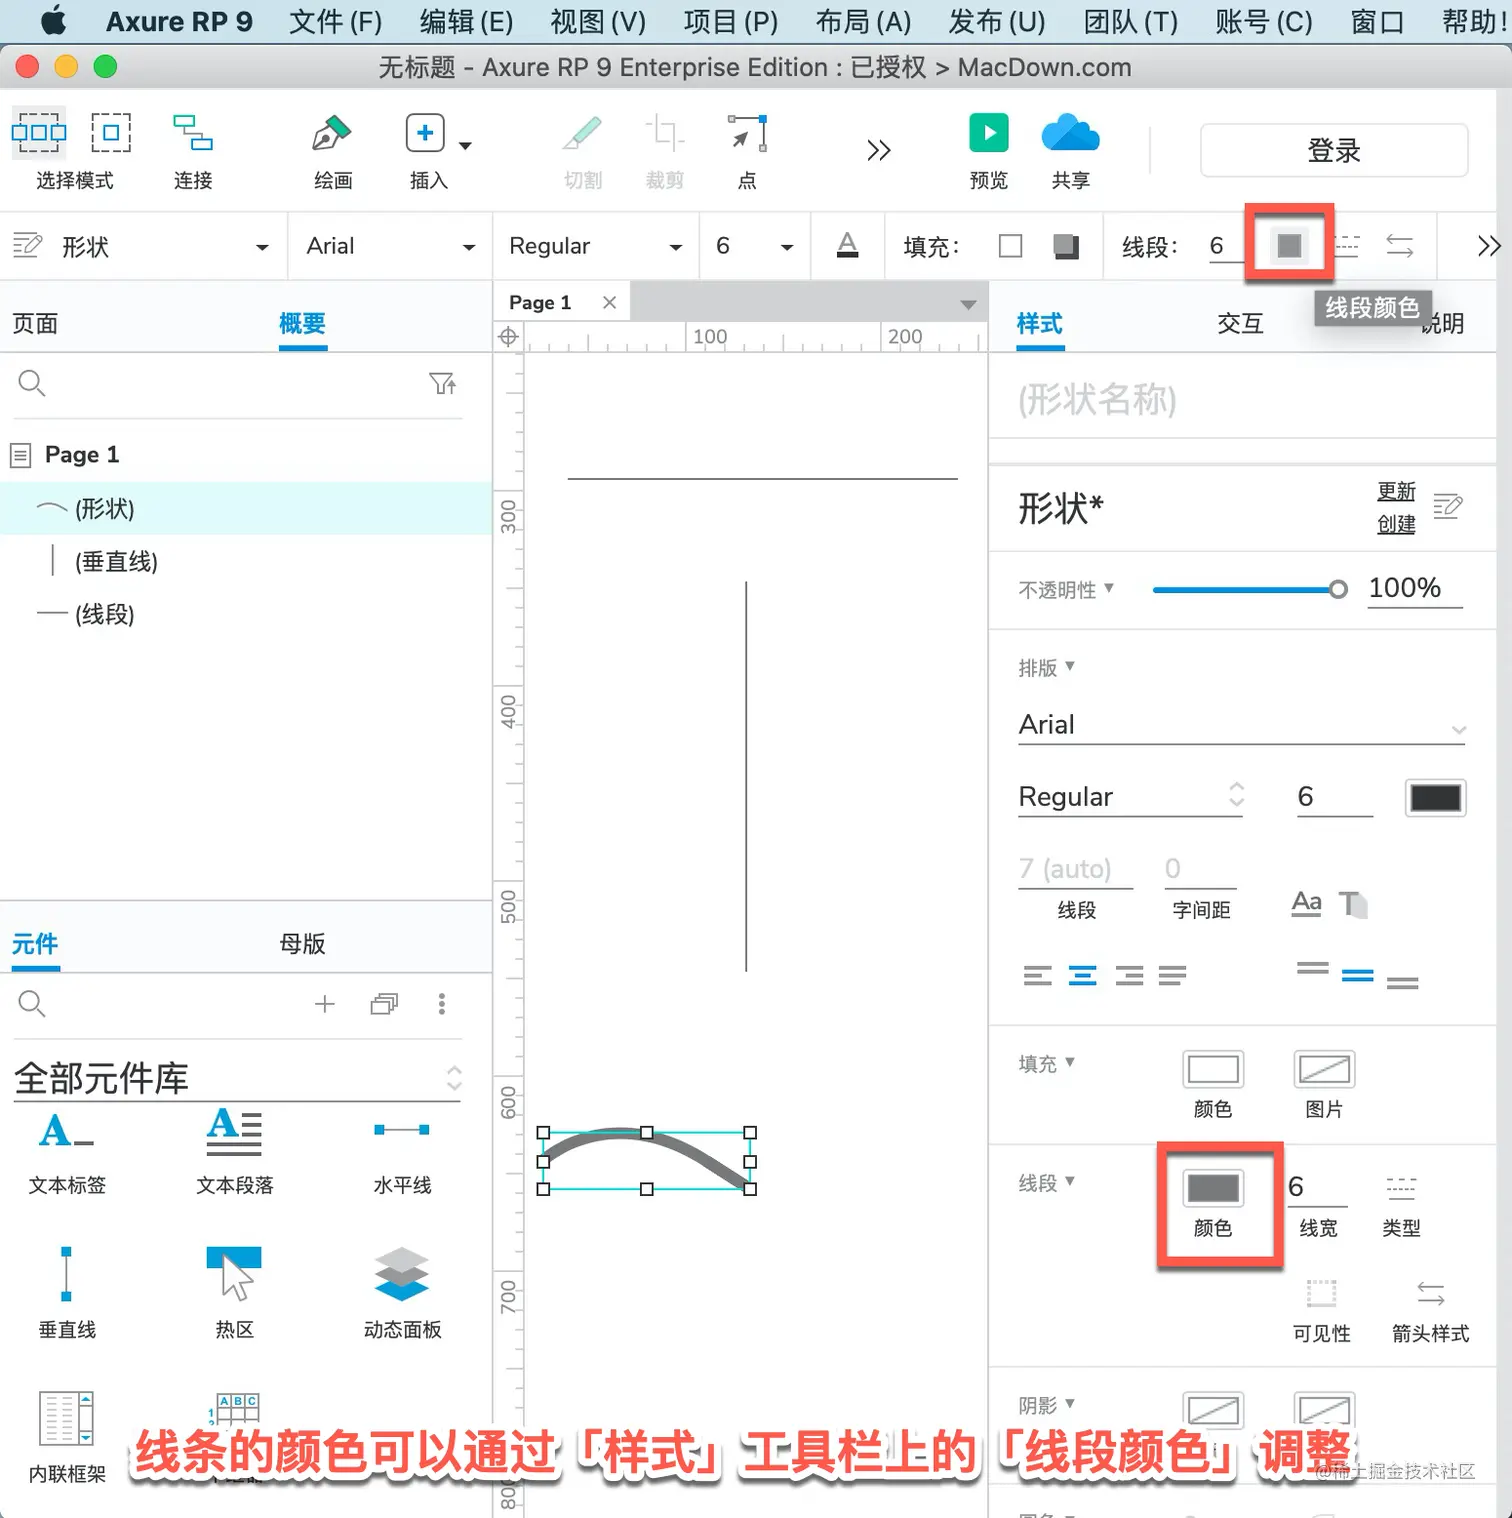Switch to the Style (样式) inspector tab
Viewport: 1512px width, 1518px height.
(x=1040, y=323)
